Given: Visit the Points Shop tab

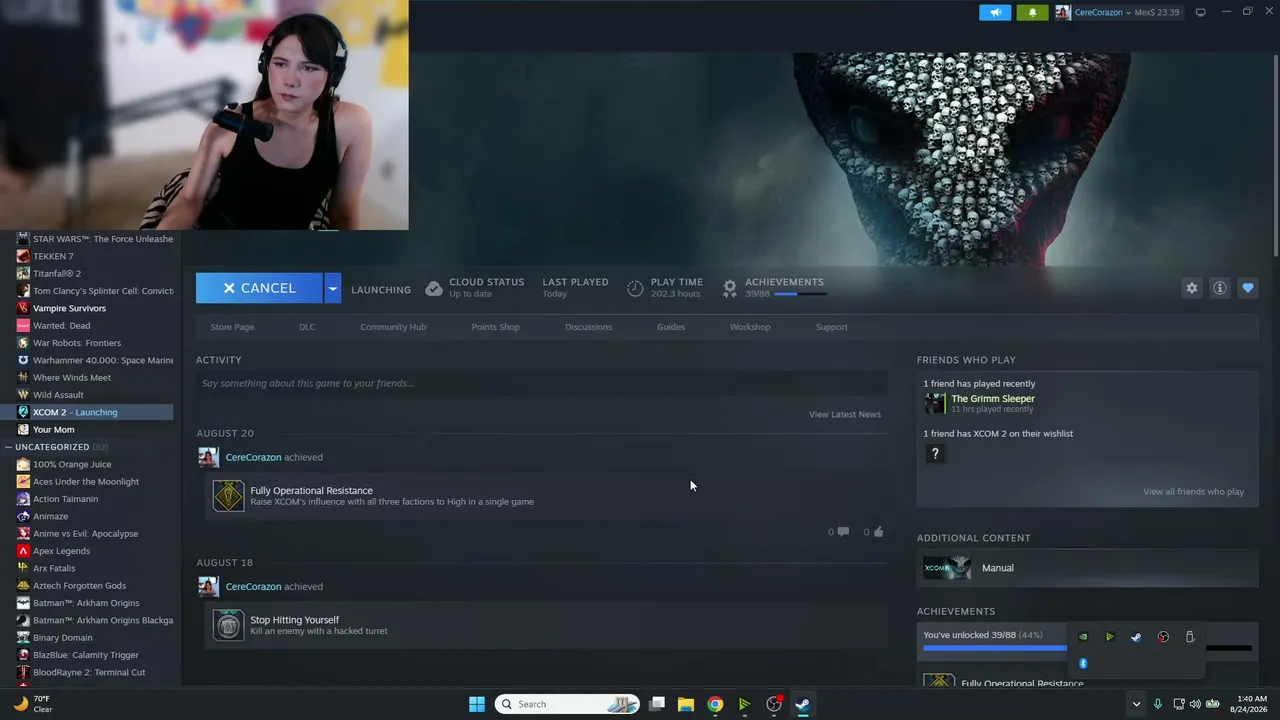Looking at the screenshot, I should click(x=495, y=327).
